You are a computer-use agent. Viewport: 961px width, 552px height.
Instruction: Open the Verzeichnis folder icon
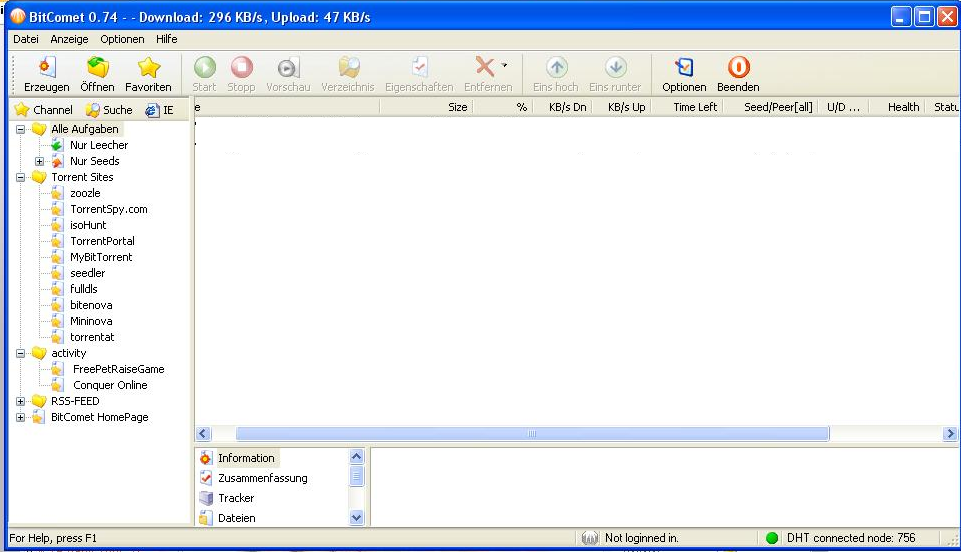click(x=348, y=67)
